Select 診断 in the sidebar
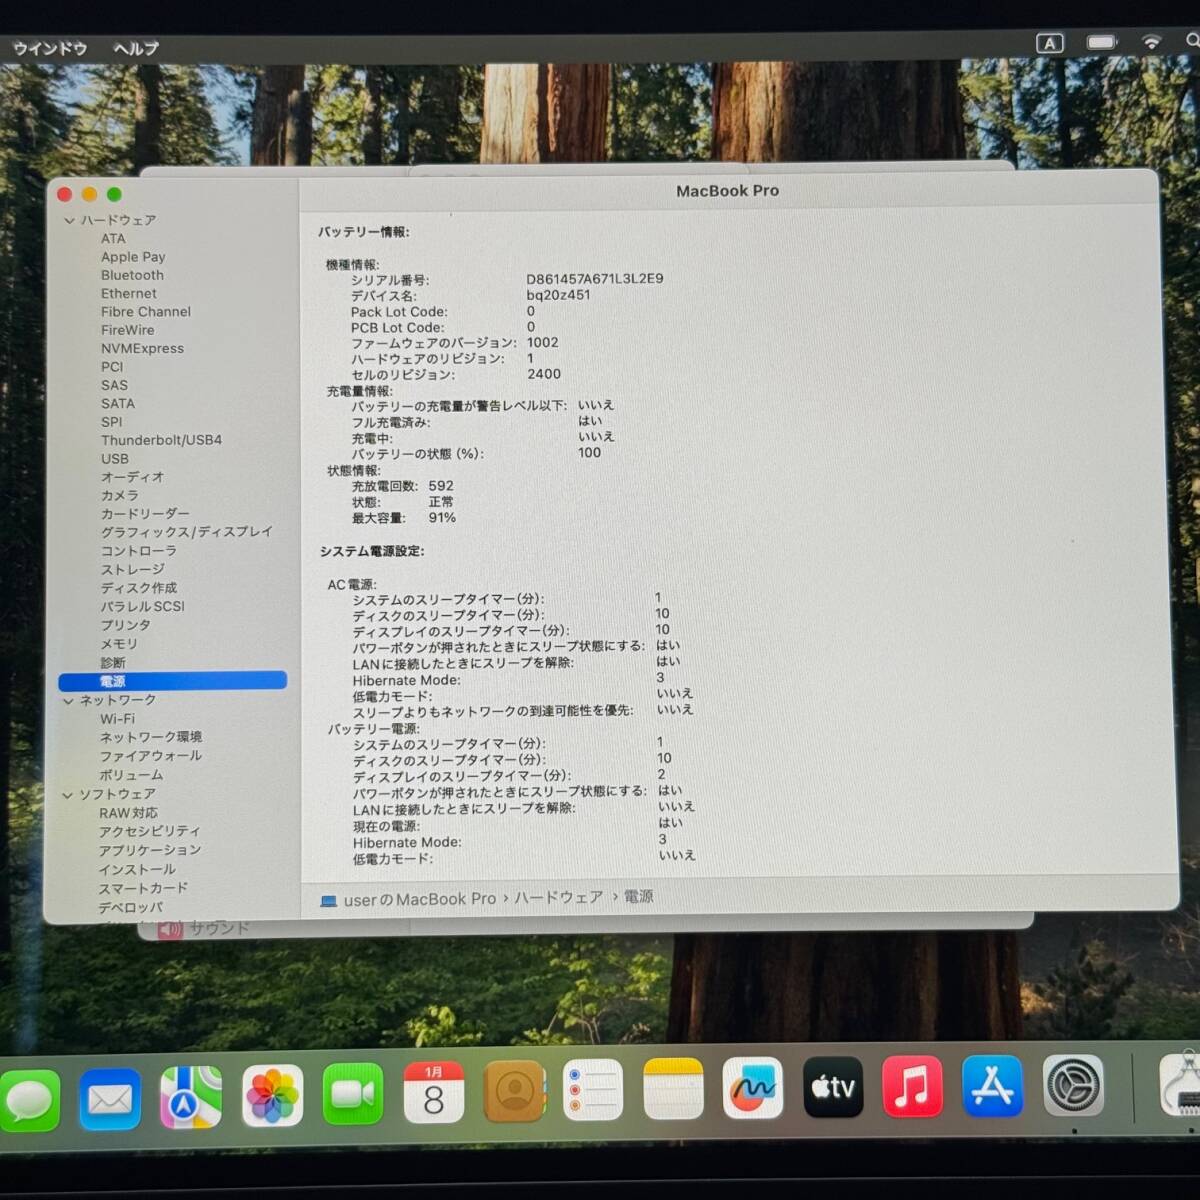The height and width of the screenshot is (1200, 1200). (x=113, y=663)
